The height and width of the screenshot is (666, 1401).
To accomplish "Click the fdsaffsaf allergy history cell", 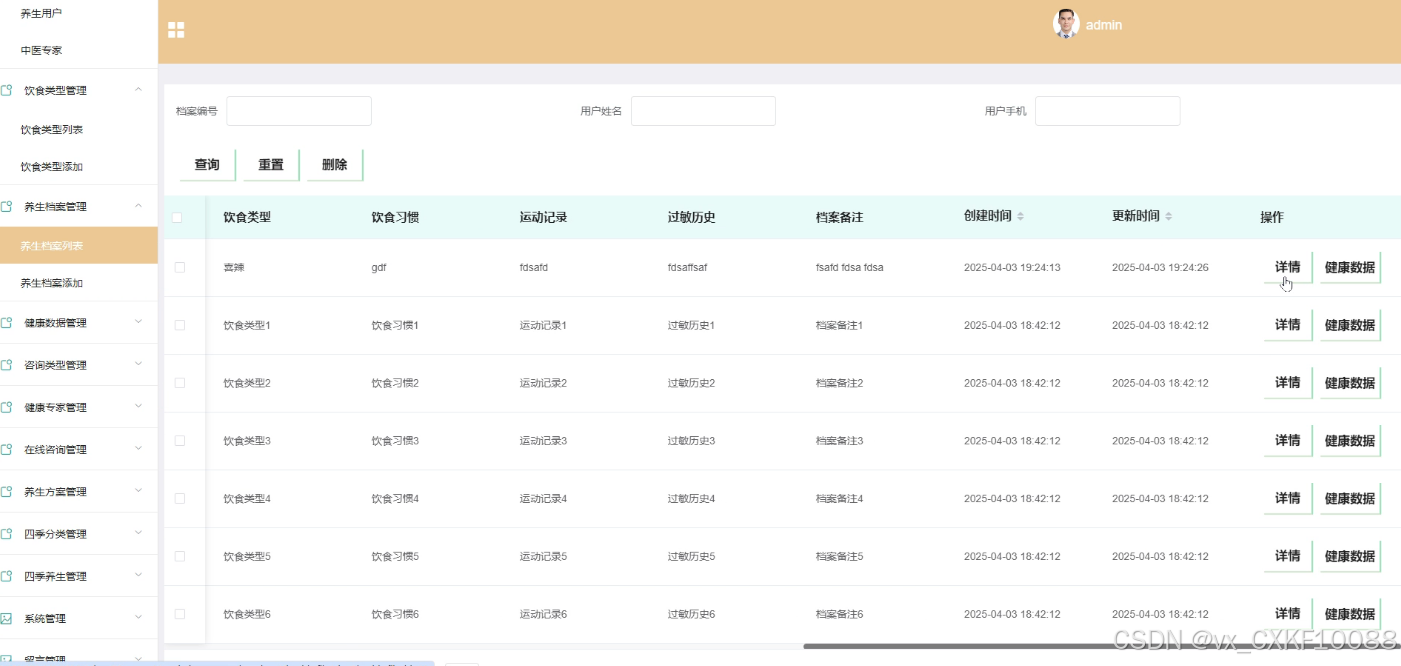I will click(x=687, y=268).
